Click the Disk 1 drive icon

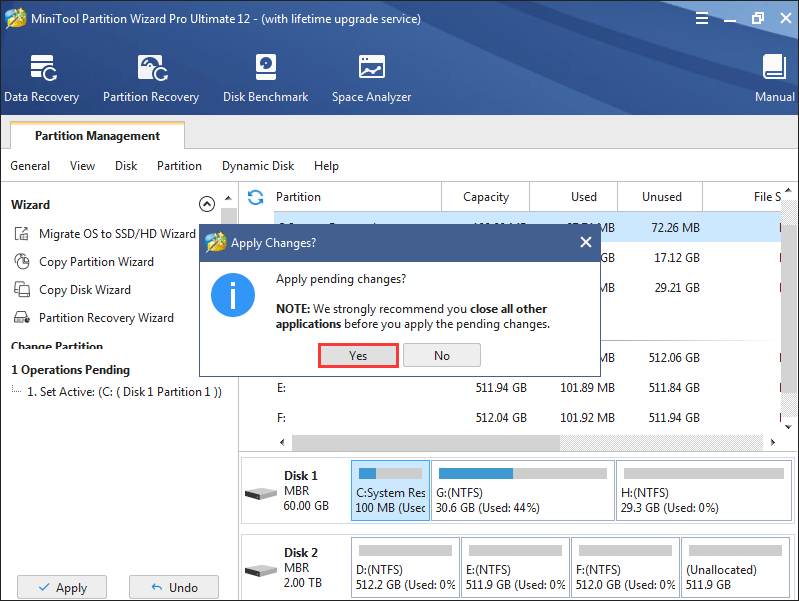pos(260,493)
